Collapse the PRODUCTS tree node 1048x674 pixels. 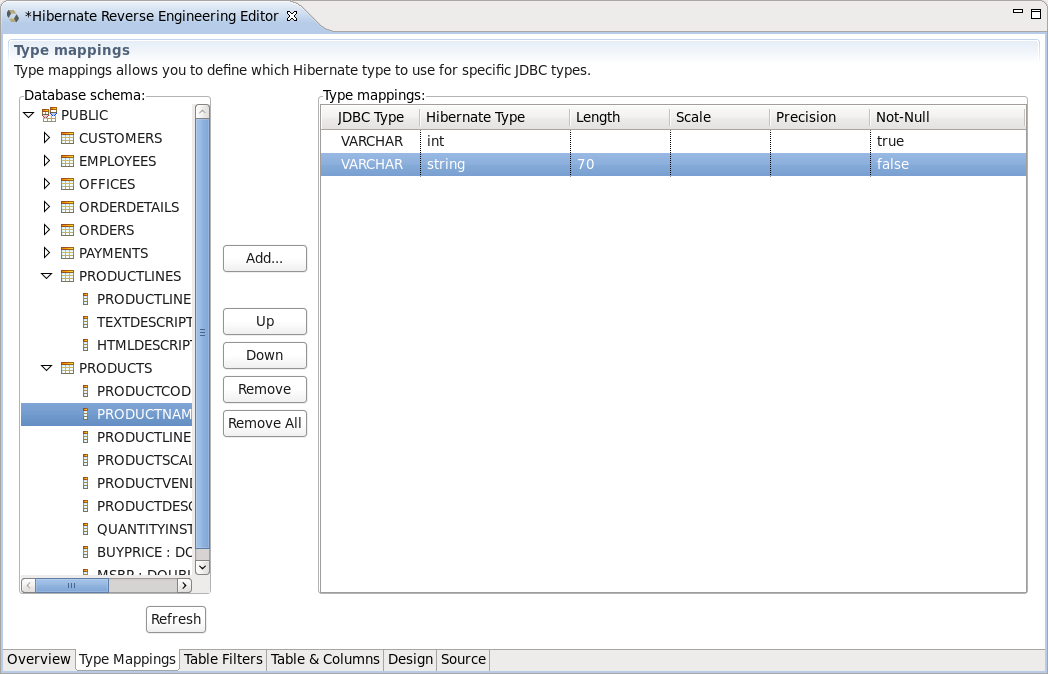pyautogui.click(x=46, y=368)
